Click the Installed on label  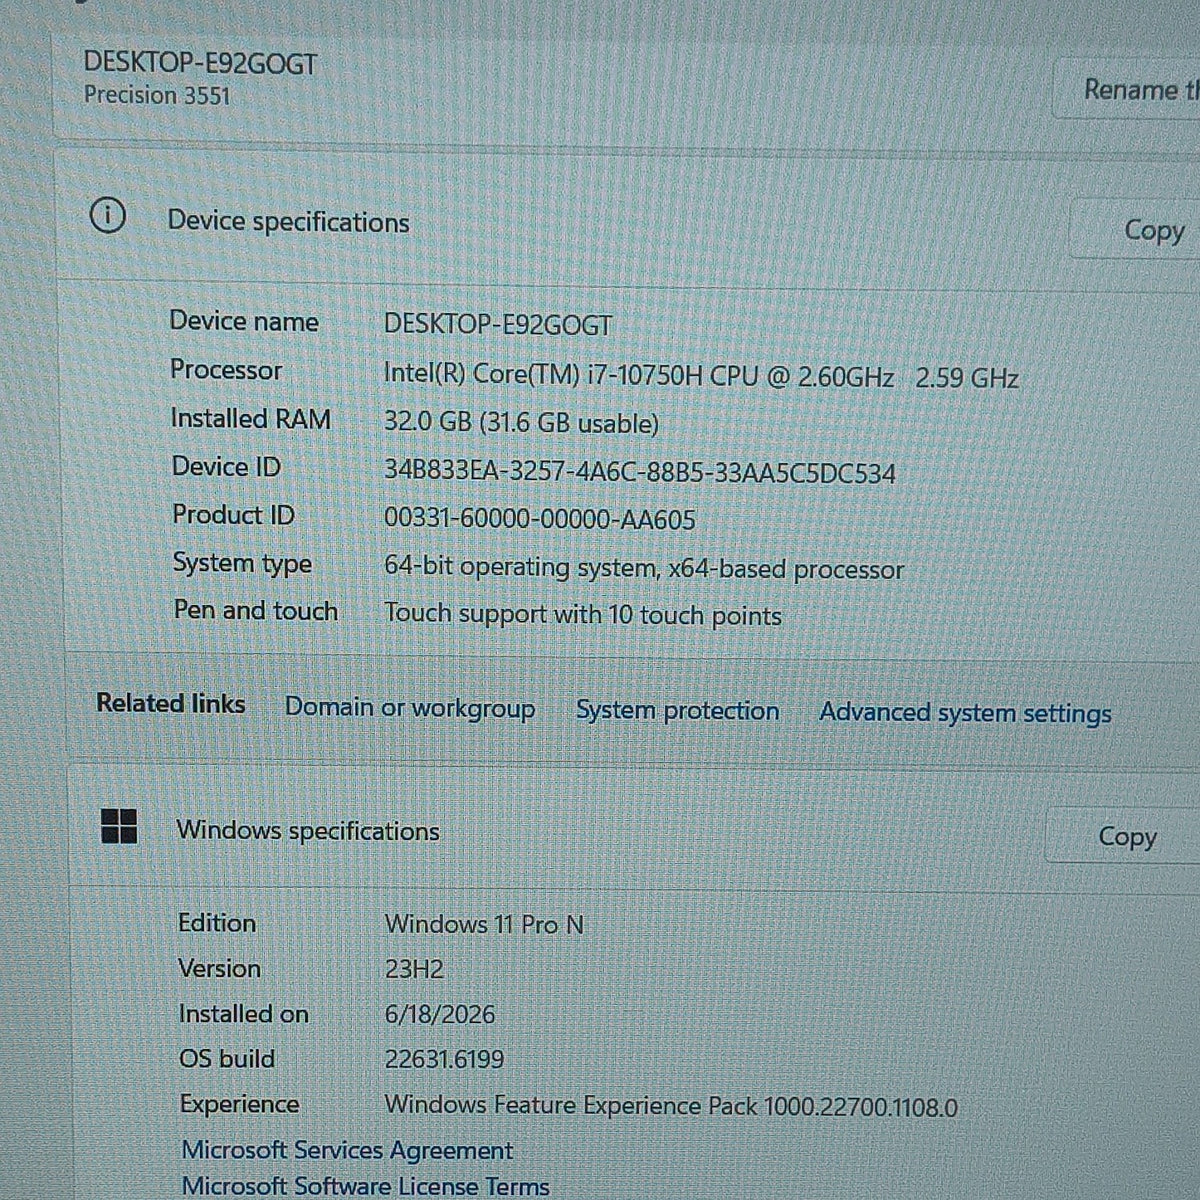click(x=244, y=1014)
